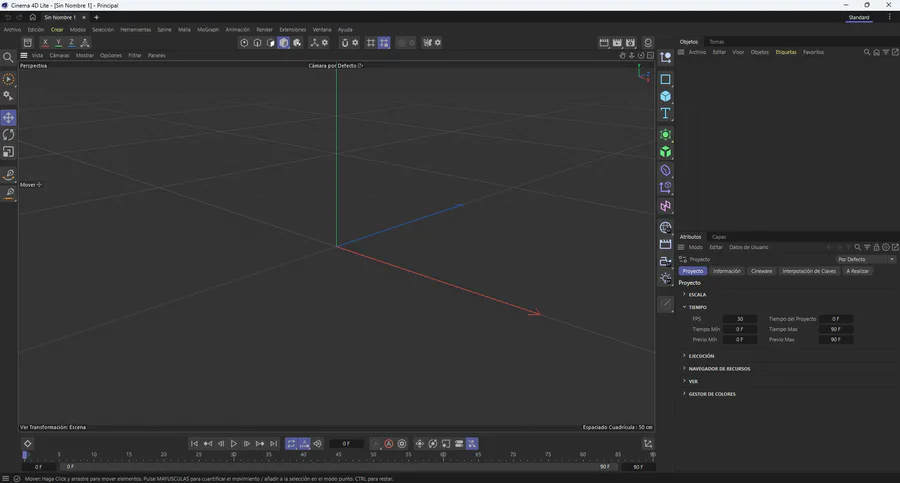This screenshot has width=900, height=483.
Task: Open the Floor/Sky globe icon
Action: coord(665,227)
